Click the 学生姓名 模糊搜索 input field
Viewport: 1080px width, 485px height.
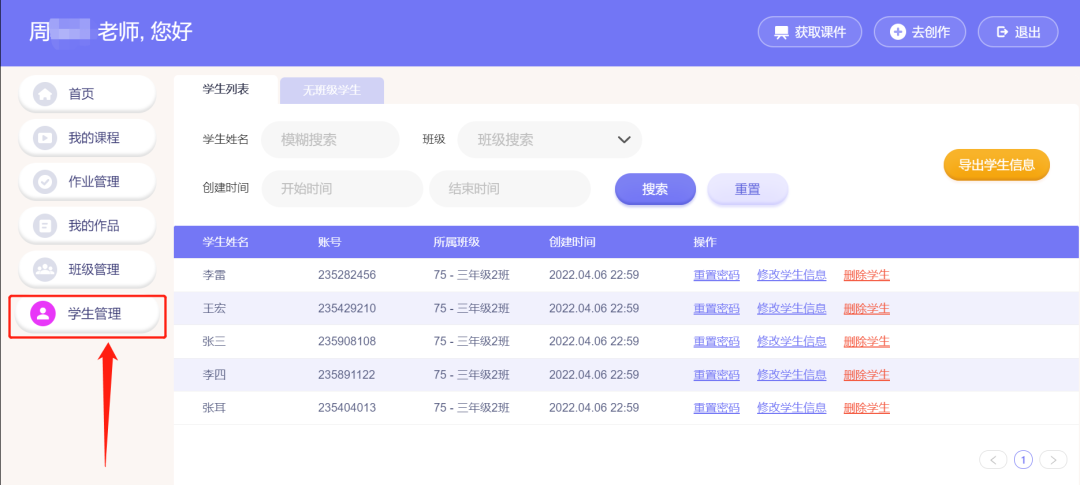330,140
